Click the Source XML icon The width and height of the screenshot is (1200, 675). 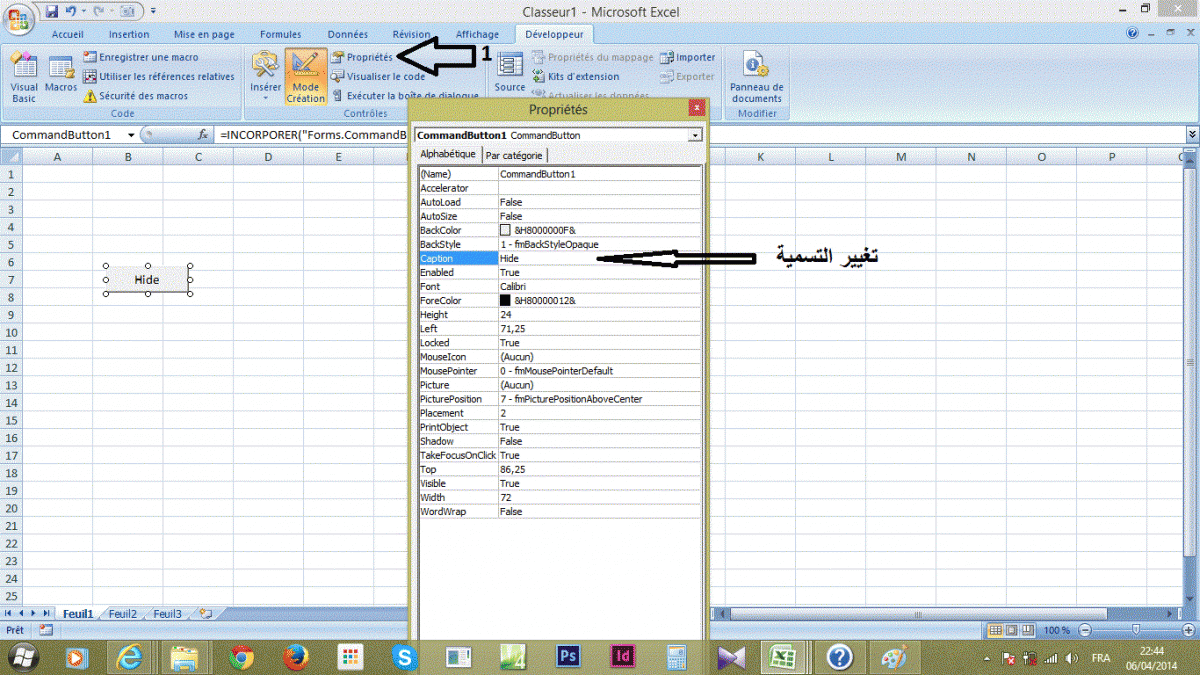pyautogui.click(x=510, y=71)
